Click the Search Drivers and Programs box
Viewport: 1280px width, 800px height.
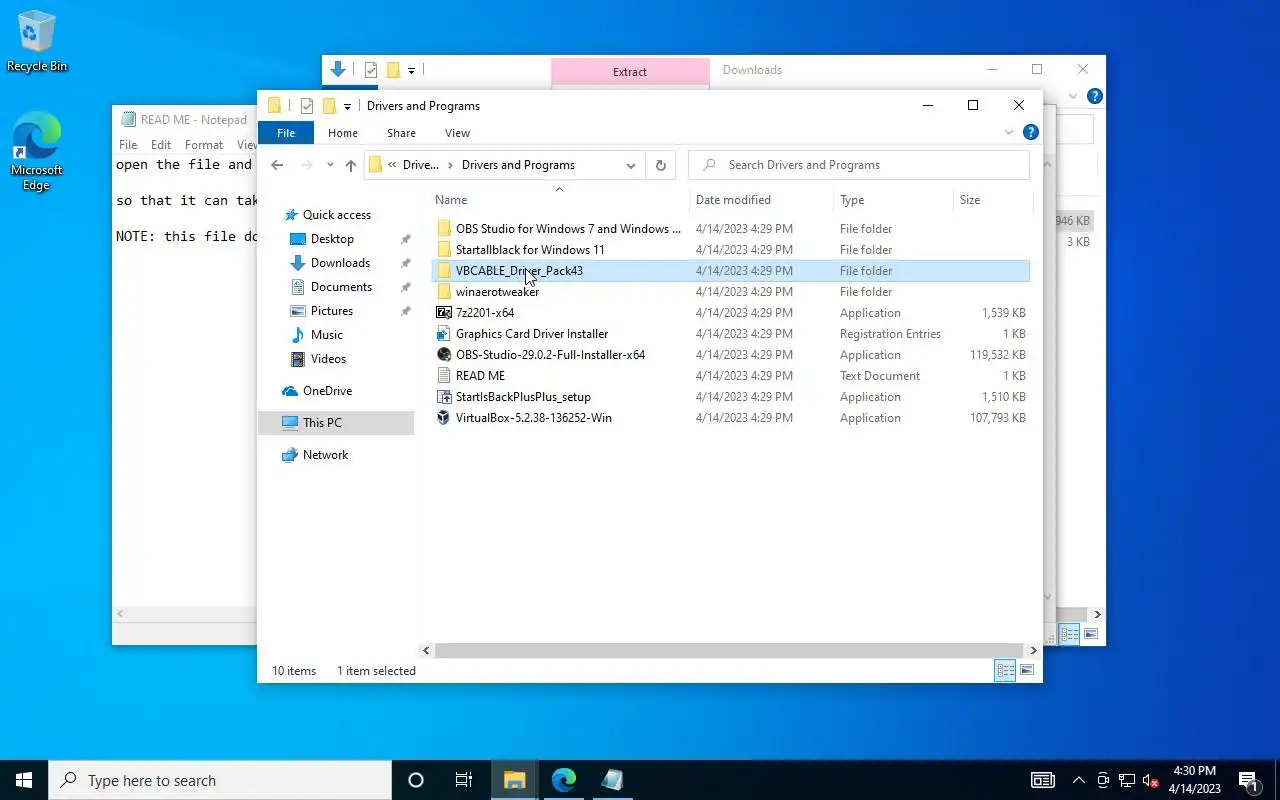tap(859, 165)
